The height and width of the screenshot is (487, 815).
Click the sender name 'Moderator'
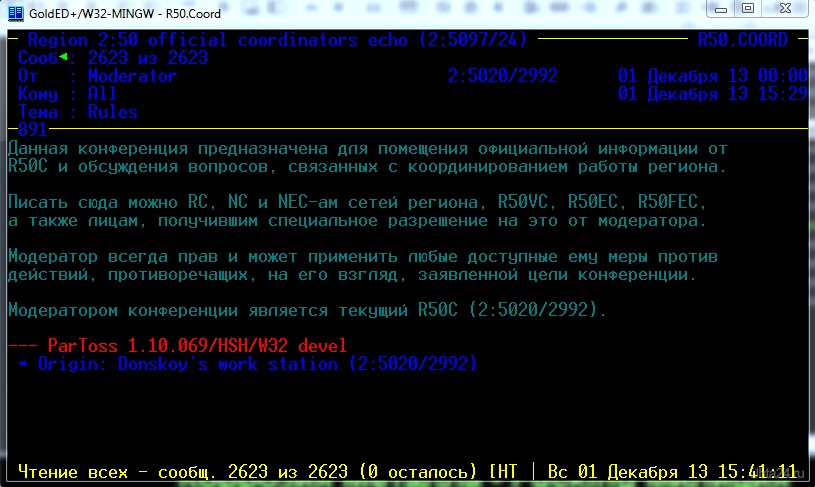pyautogui.click(x=132, y=76)
